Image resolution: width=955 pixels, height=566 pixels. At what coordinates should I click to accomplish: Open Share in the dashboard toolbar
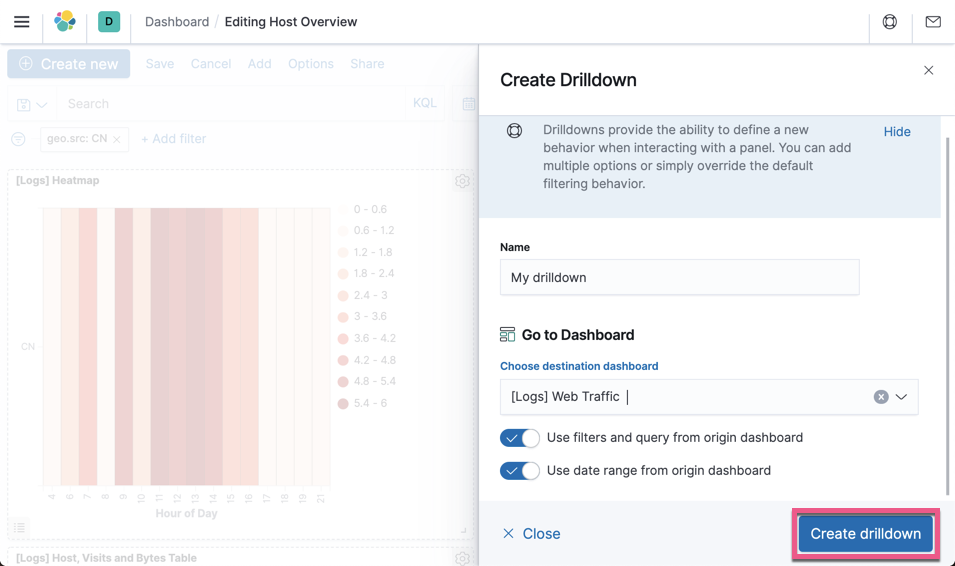(x=367, y=64)
